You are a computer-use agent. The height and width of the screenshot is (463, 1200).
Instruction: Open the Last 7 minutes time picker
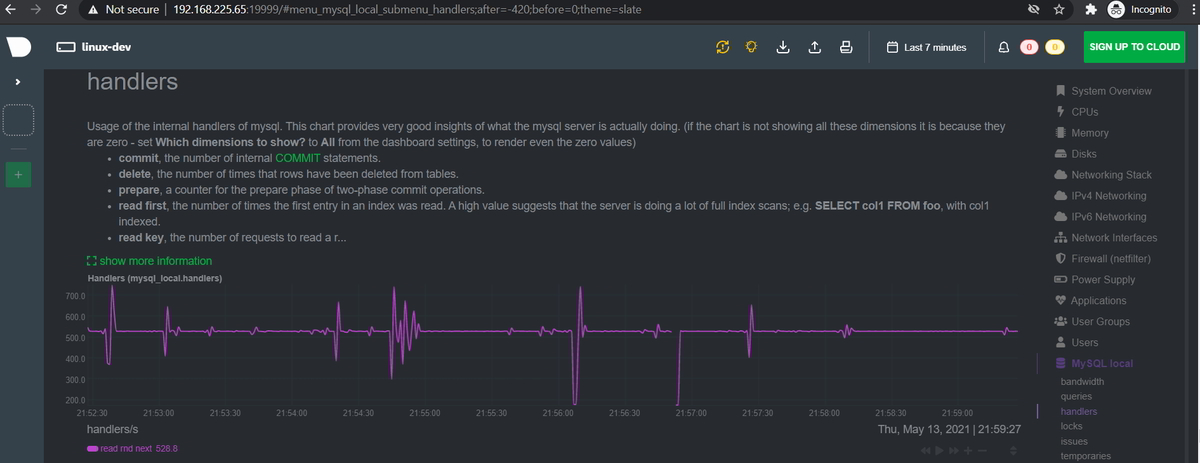(927, 47)
